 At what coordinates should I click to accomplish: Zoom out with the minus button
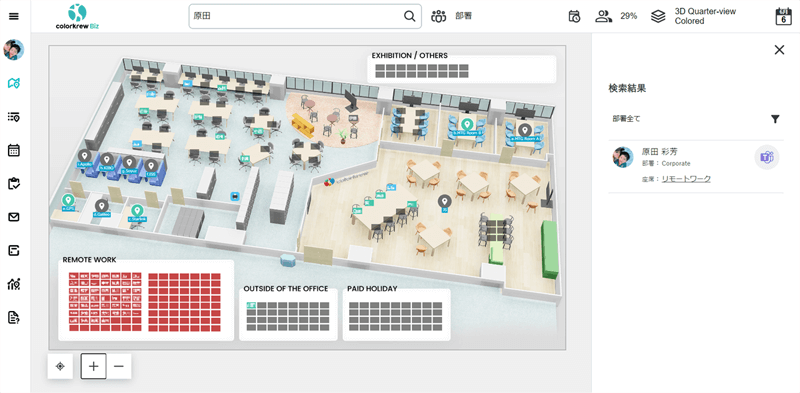coord(119,366)
